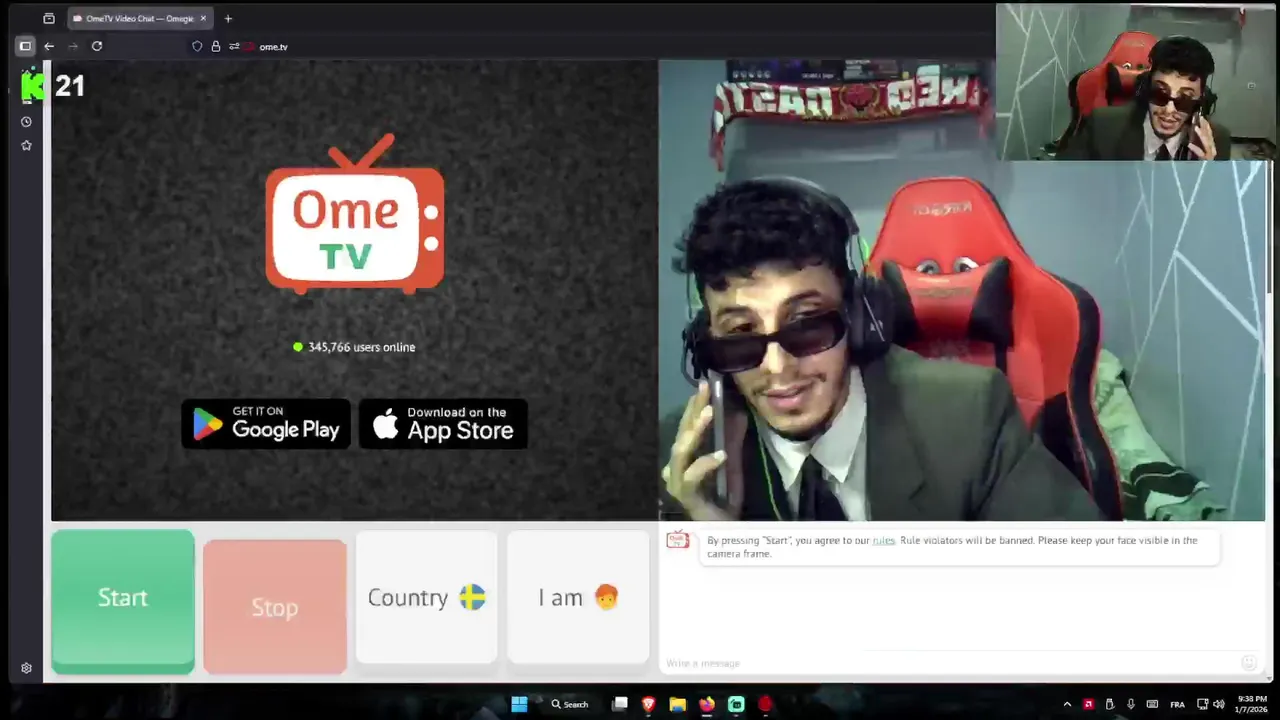Open a new browser tab

click(228, 18)
